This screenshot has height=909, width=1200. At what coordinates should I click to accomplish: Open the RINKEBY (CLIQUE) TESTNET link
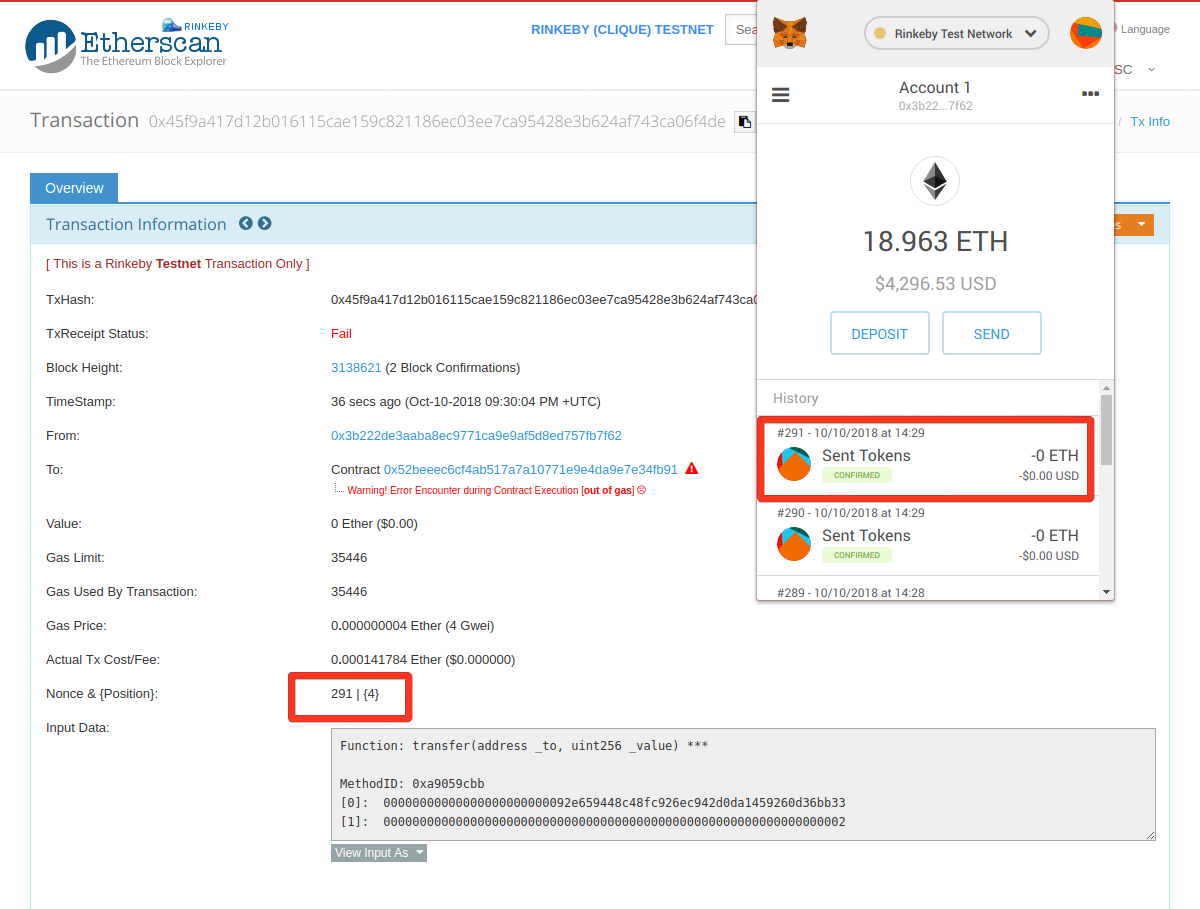[622, 30]
